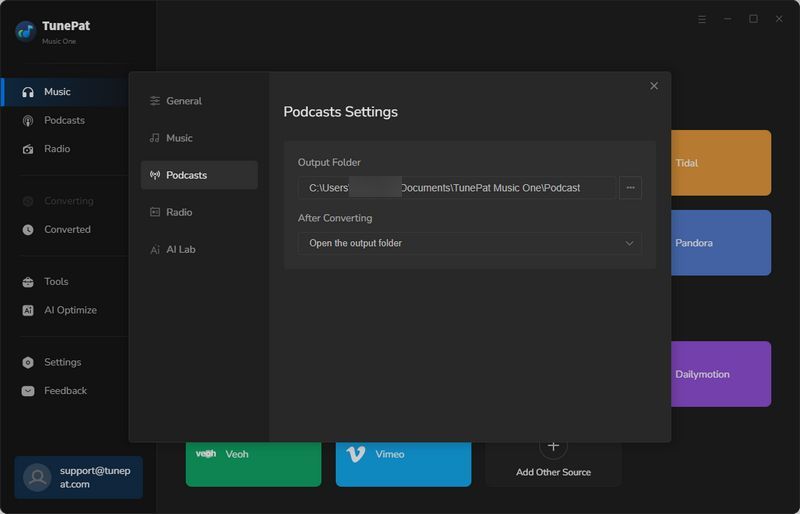Select the Radio settings tab
This screenshot has width=800, height=514.
179,212
